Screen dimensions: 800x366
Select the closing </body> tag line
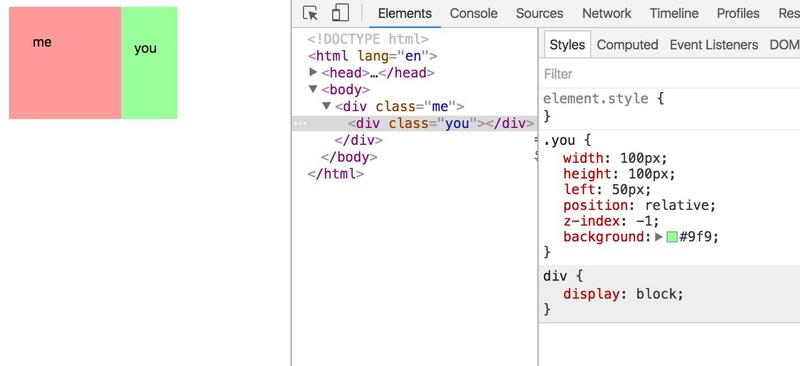(349, 157)
